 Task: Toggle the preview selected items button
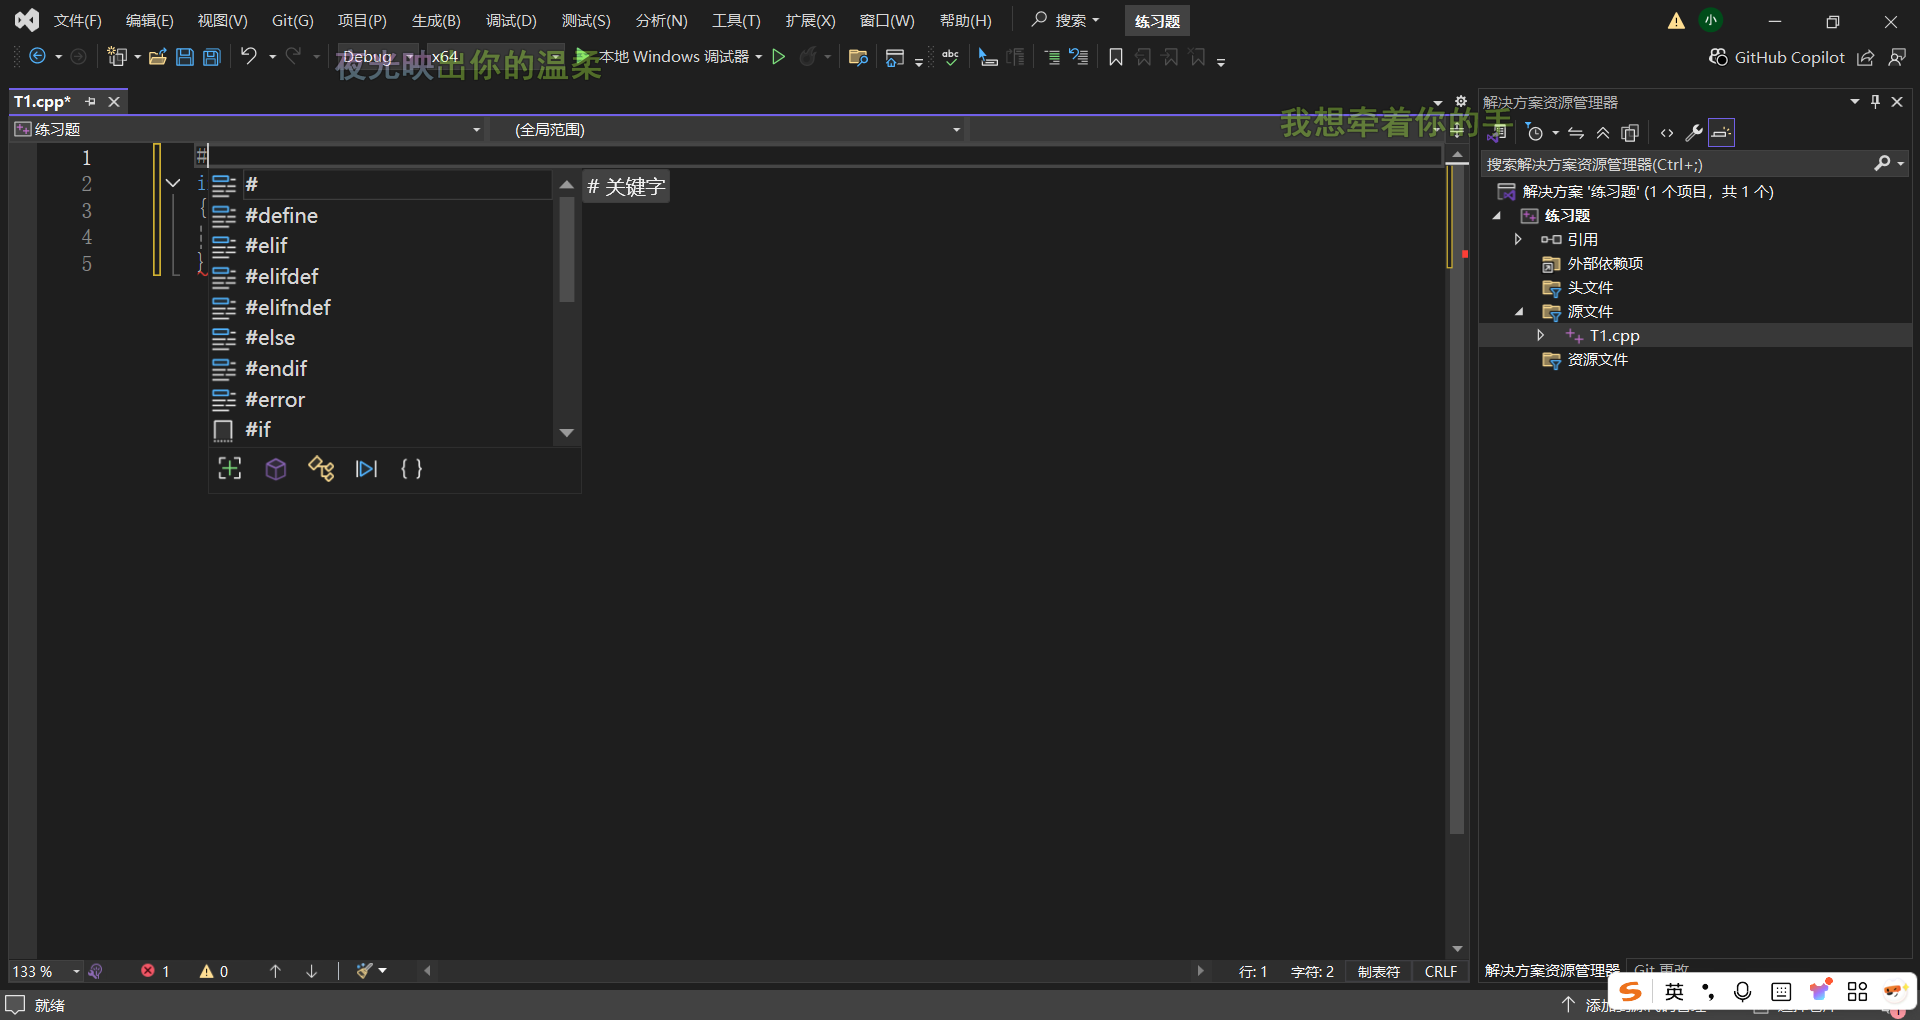1721,133
